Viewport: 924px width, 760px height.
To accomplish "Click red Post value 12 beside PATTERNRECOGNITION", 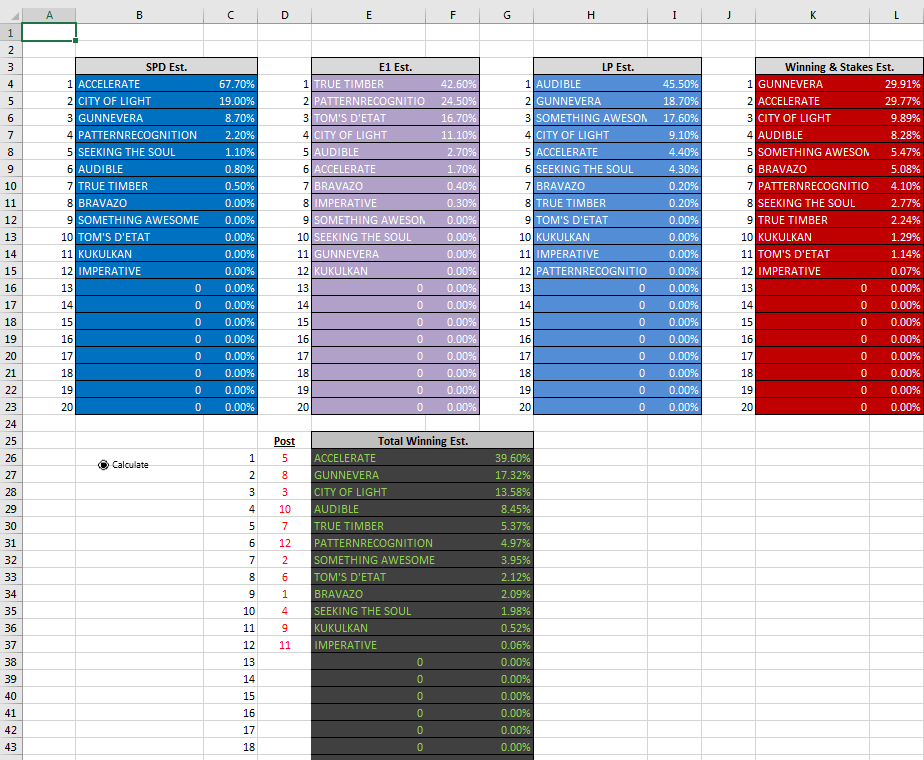I will [284, 543].
